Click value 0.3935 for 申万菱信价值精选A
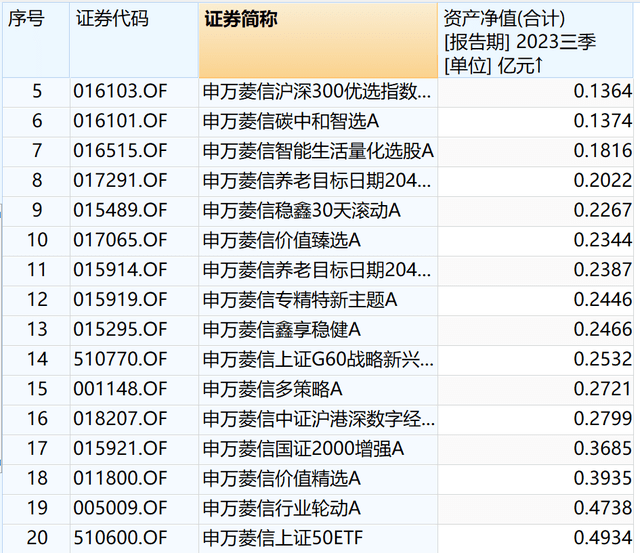The width and height of the screenshot is (640, 553). pyautogui.click(x=602, y=478)
